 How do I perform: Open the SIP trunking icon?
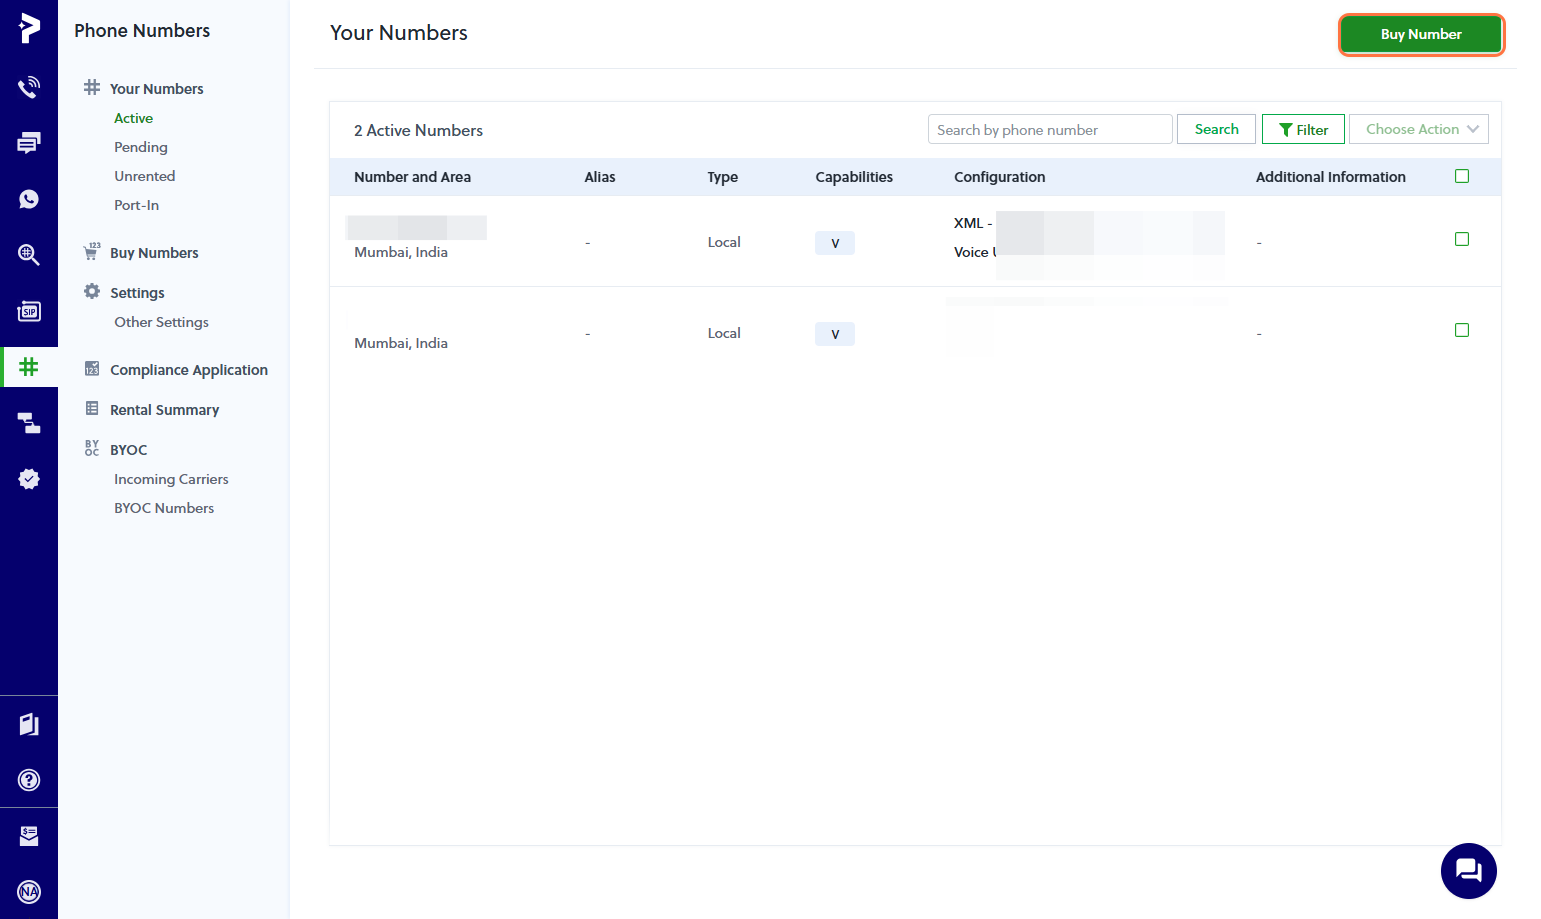tap(29, 311)
